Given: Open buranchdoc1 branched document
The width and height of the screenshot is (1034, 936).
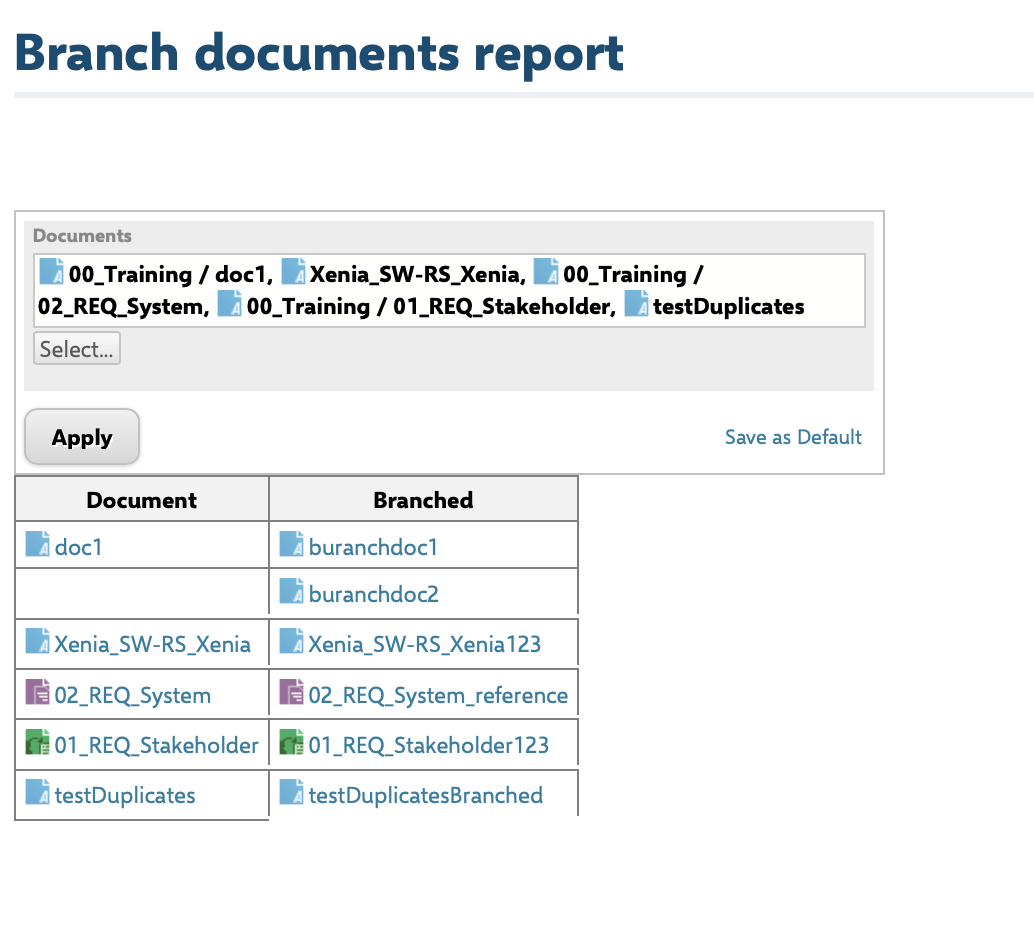Looking at the screenshot, I should tap(373, 547).
